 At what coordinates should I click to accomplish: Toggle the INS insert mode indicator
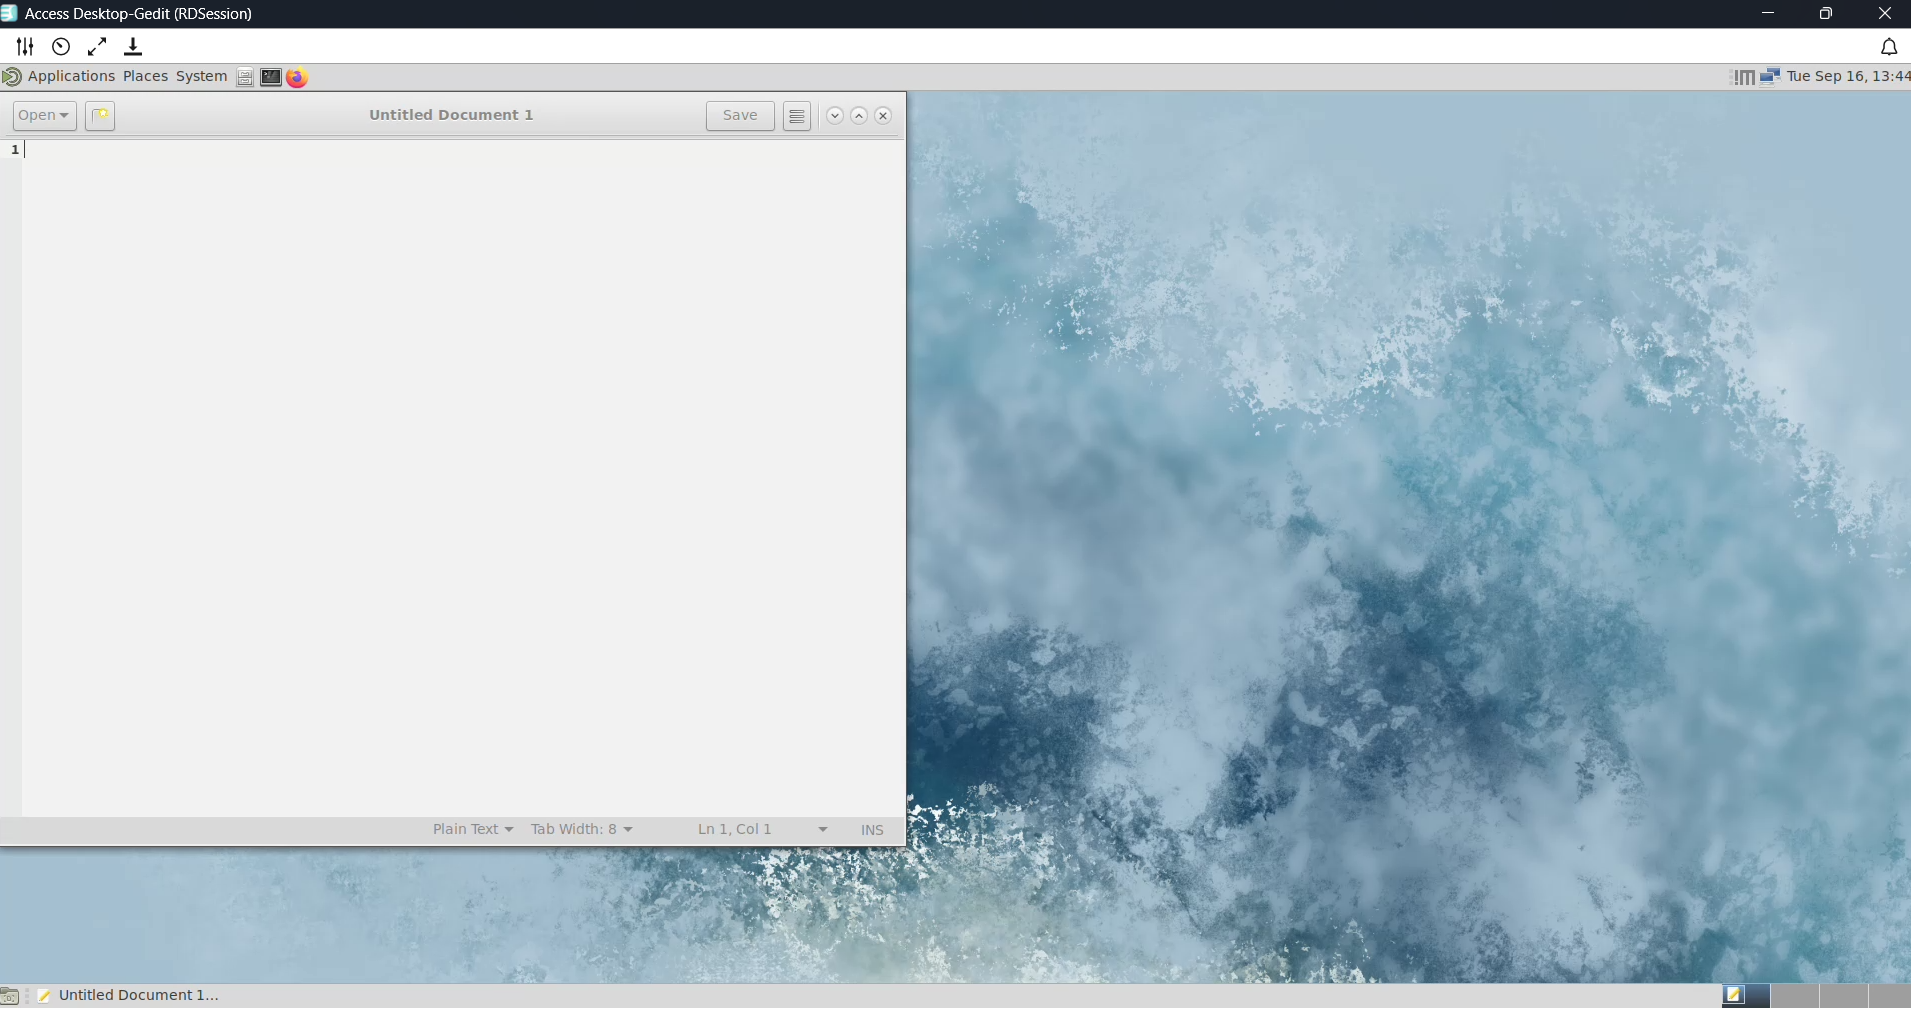pyautogui.click(x=872, y=830)
